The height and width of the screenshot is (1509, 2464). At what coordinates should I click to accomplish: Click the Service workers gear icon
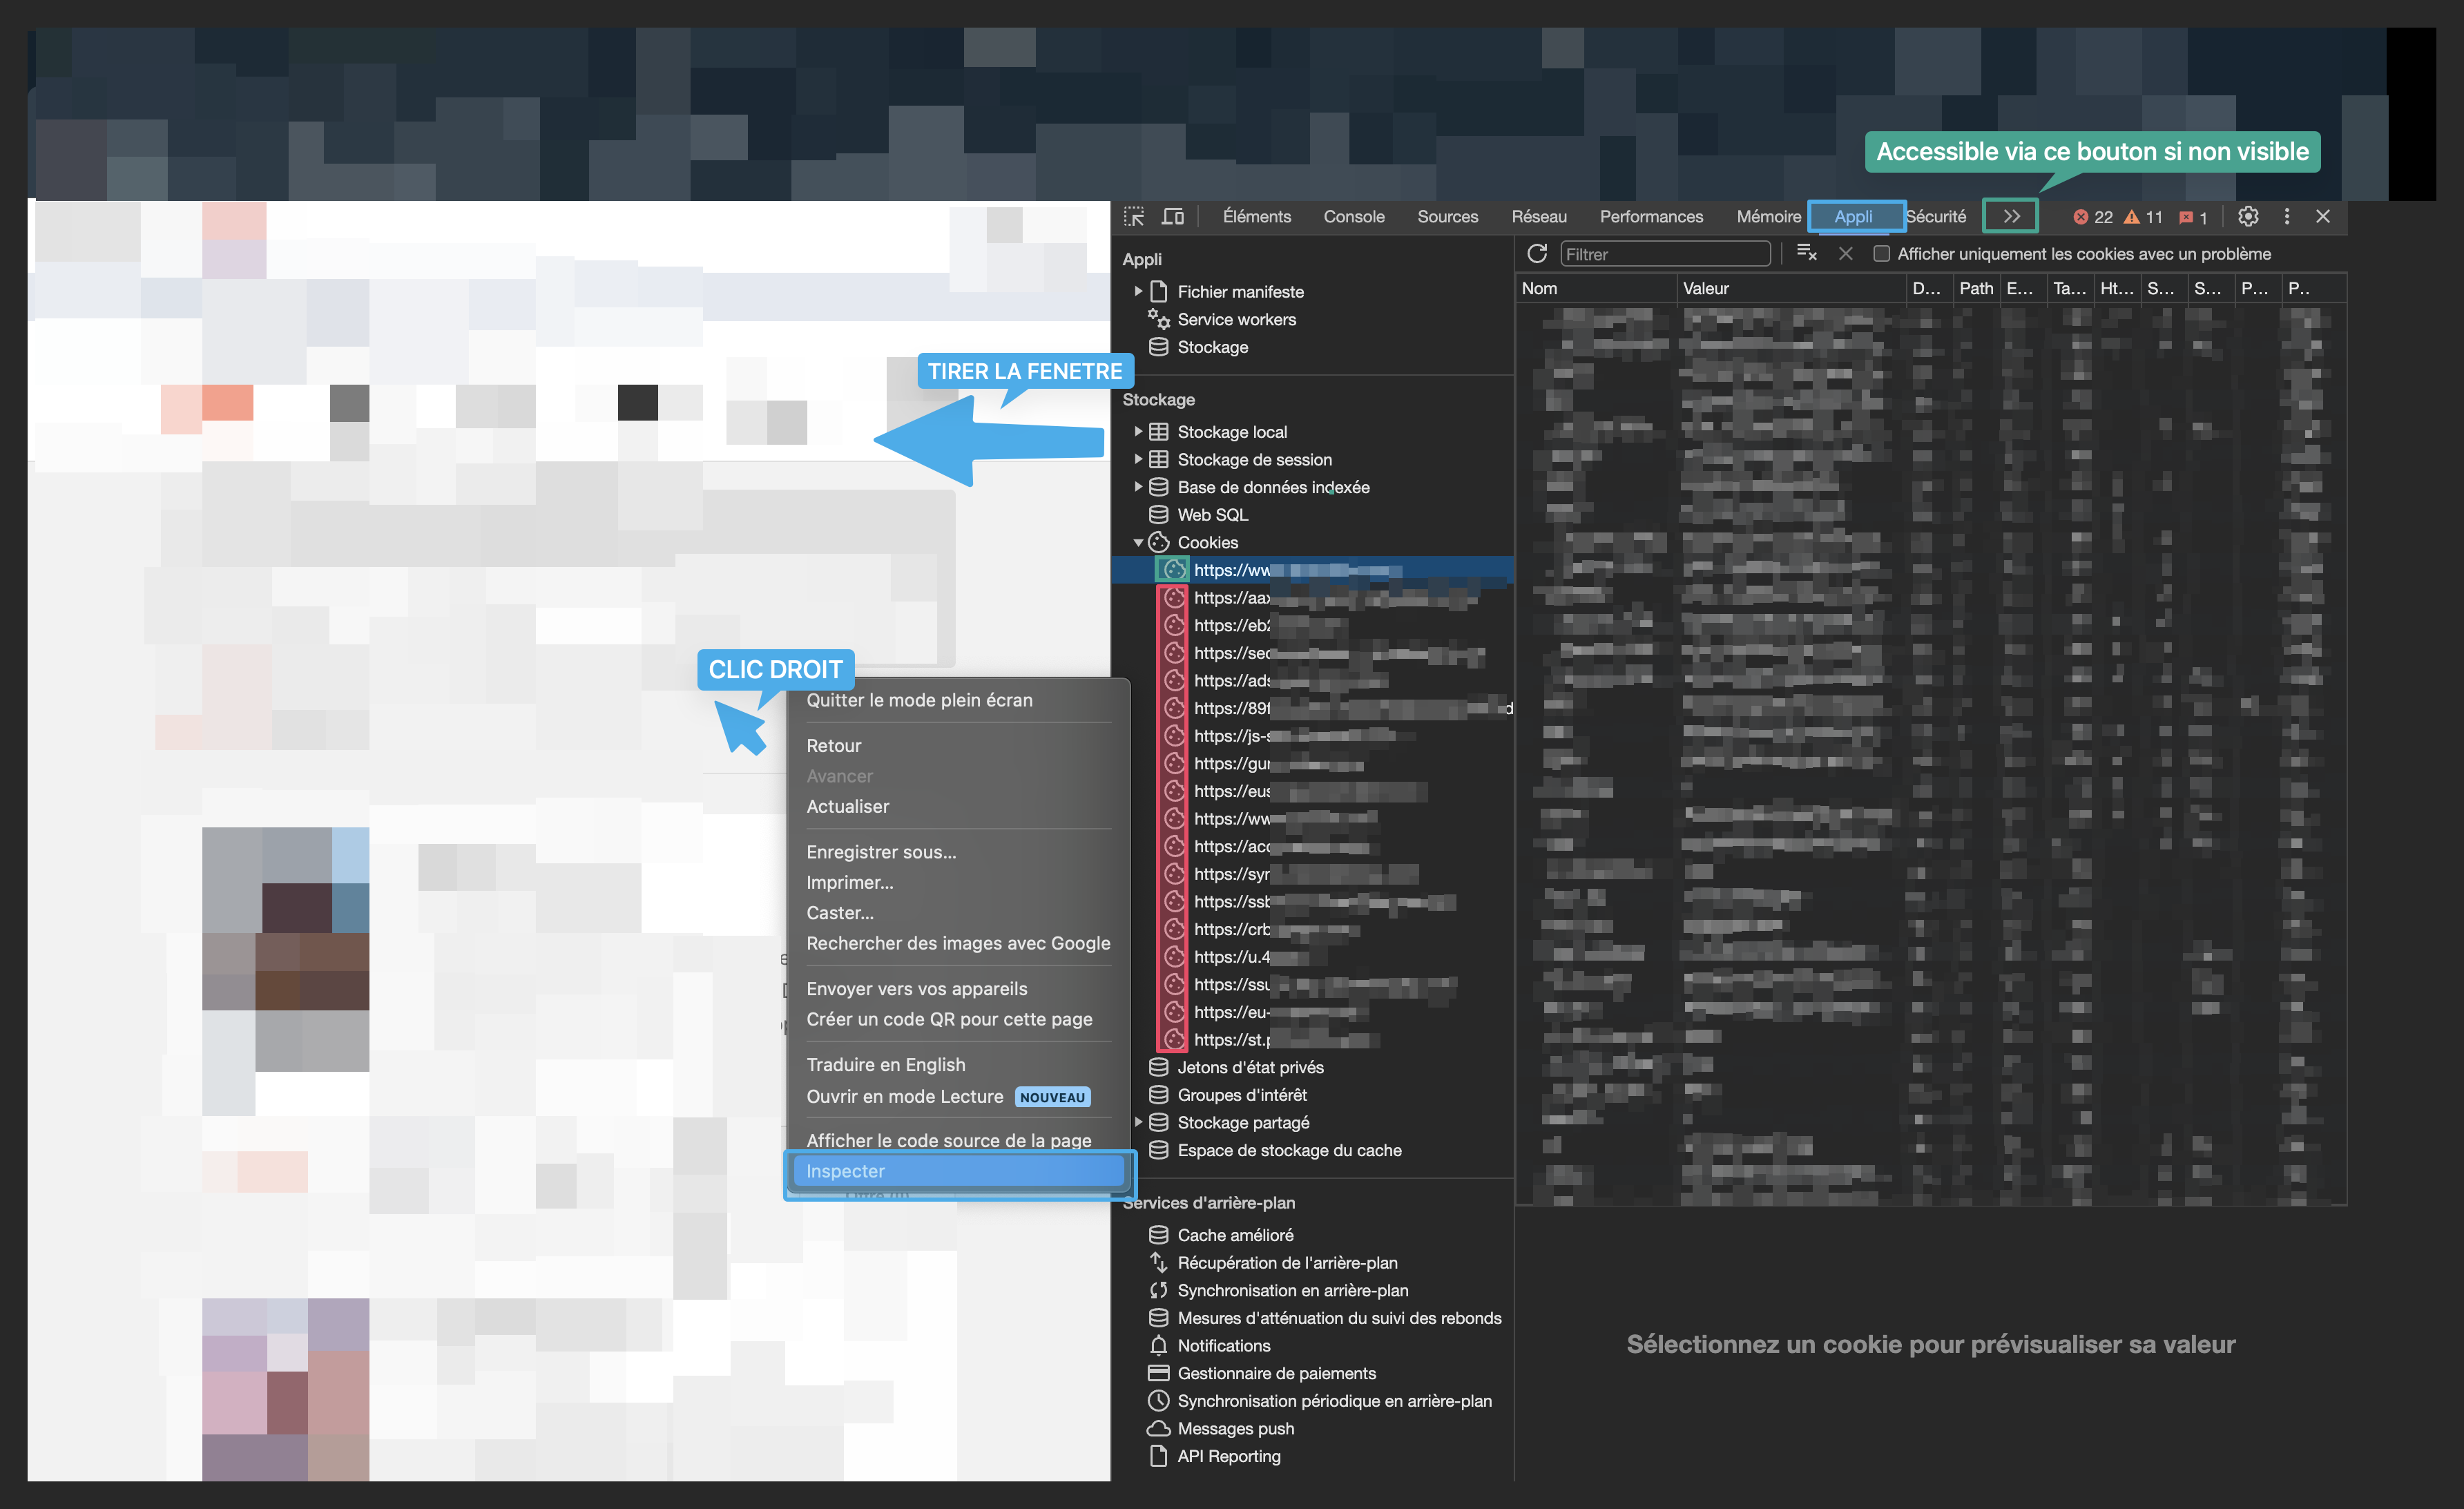tap(1158, 319)
